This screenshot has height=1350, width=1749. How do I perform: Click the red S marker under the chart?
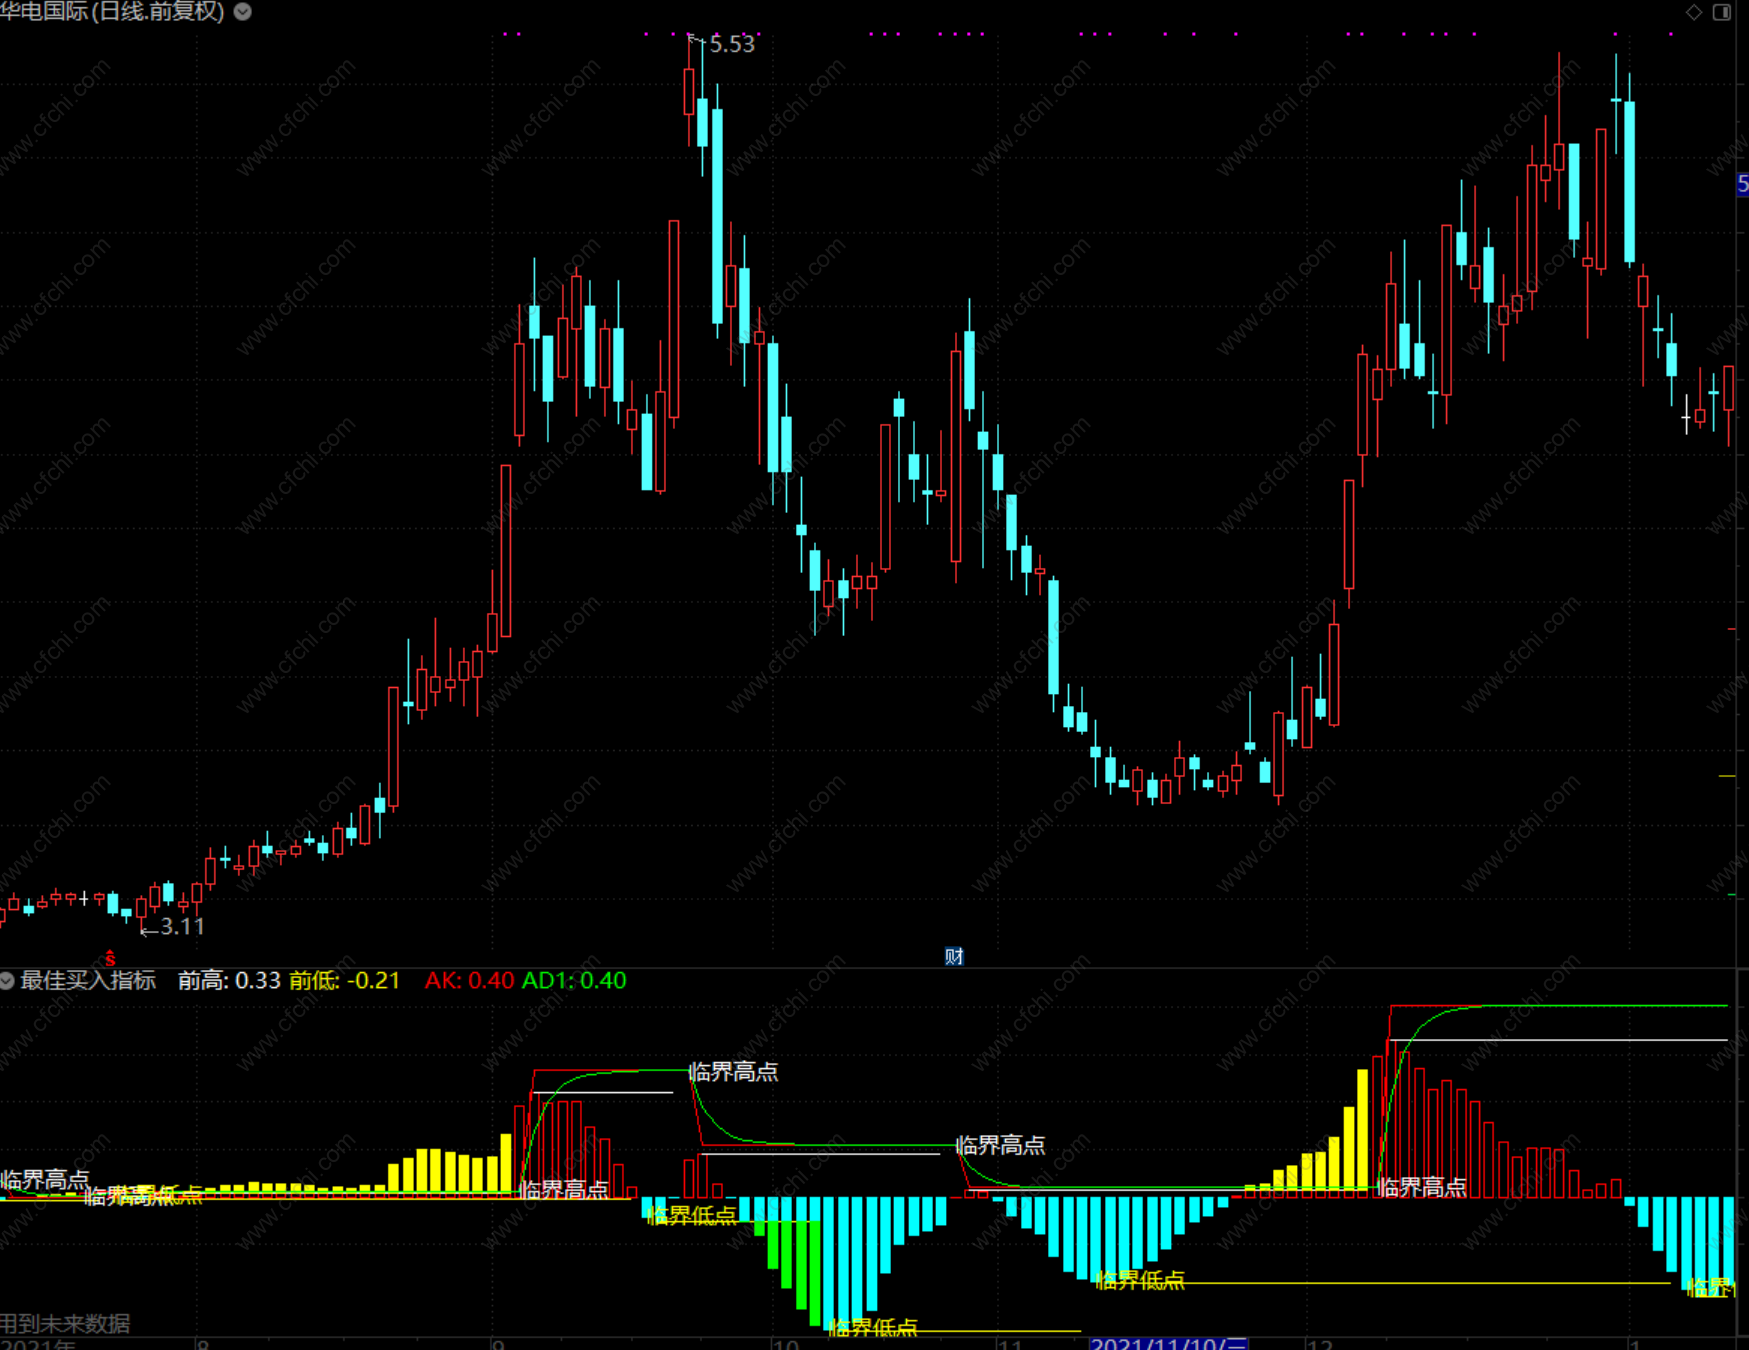click(110, 959)
